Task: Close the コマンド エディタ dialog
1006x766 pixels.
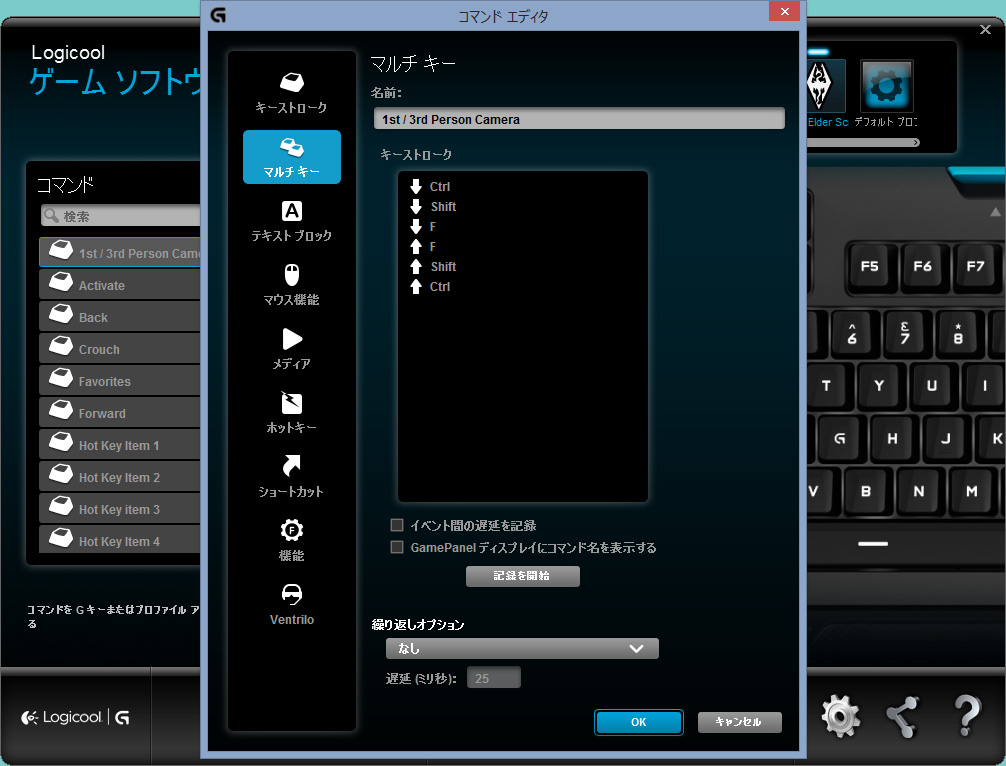Action: coord(784,12)
